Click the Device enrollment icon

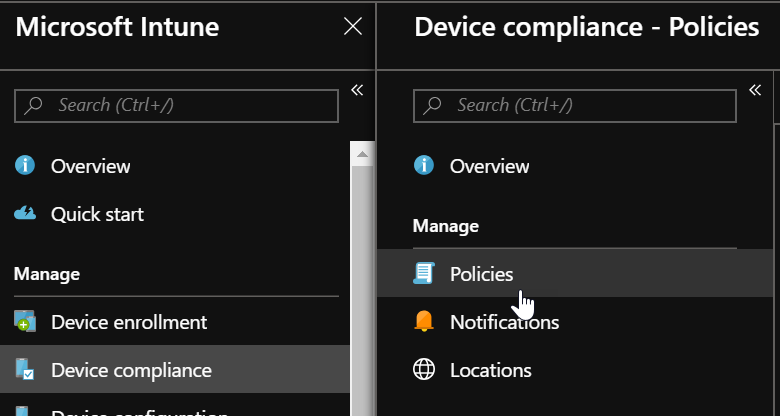(25, 322)
